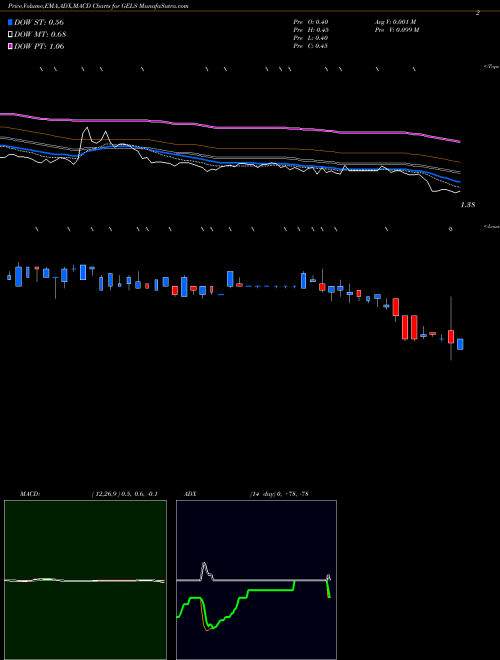Click the '<Tops' axis marker label
Screen dimensions: 500x660
coord(492,67)
